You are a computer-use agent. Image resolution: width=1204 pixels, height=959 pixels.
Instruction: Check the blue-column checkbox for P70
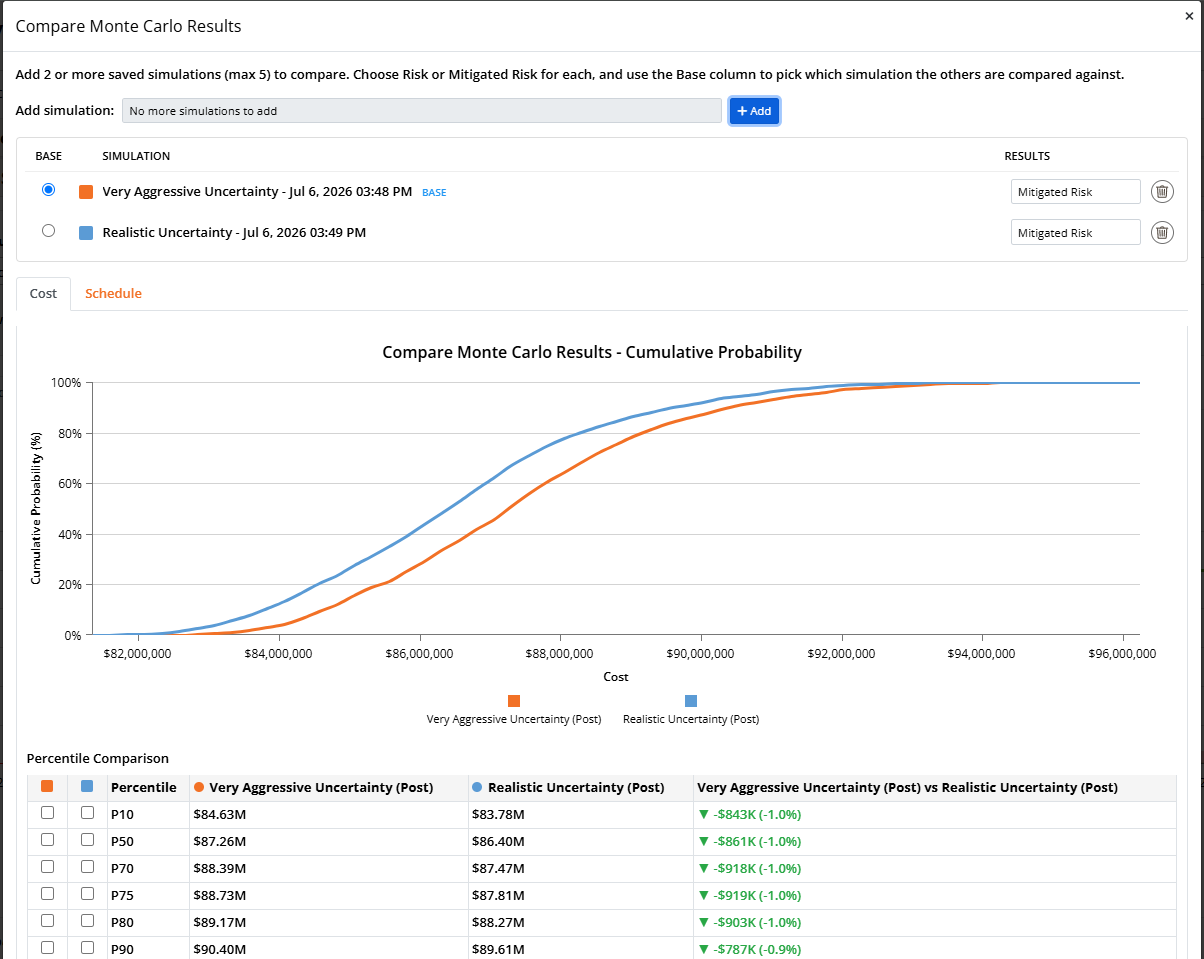click(x=87, y=867)
